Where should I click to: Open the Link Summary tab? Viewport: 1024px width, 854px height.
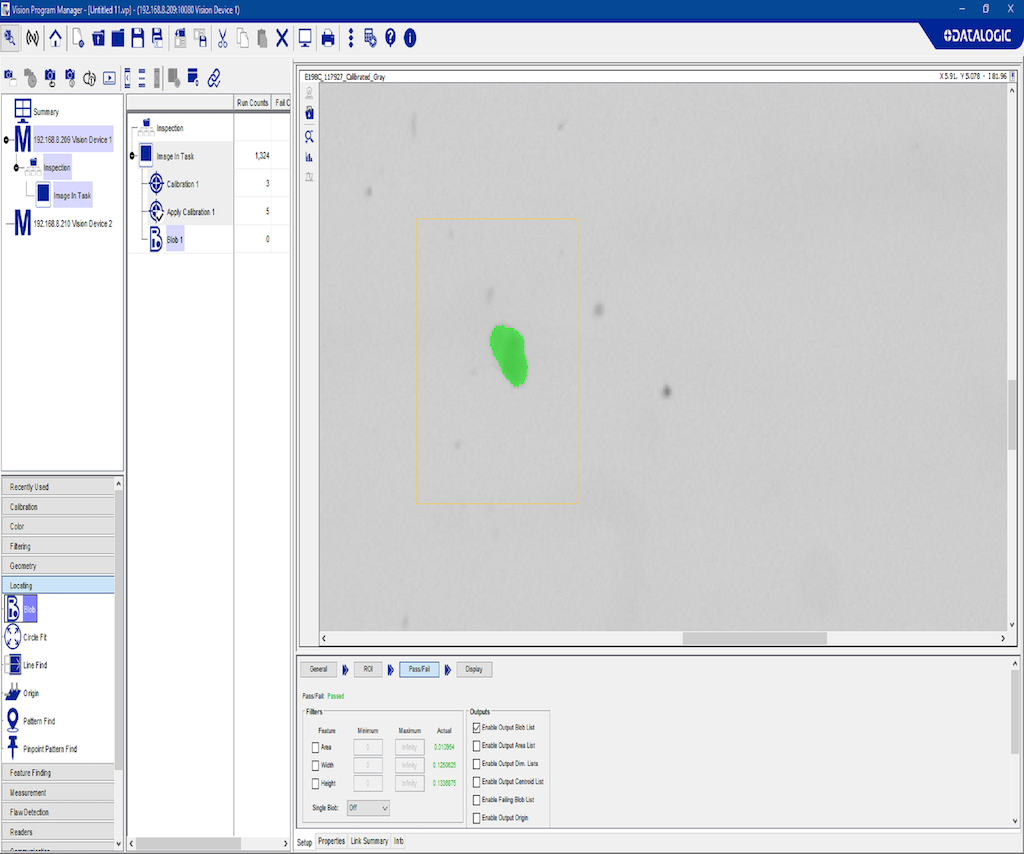point(369,841)
